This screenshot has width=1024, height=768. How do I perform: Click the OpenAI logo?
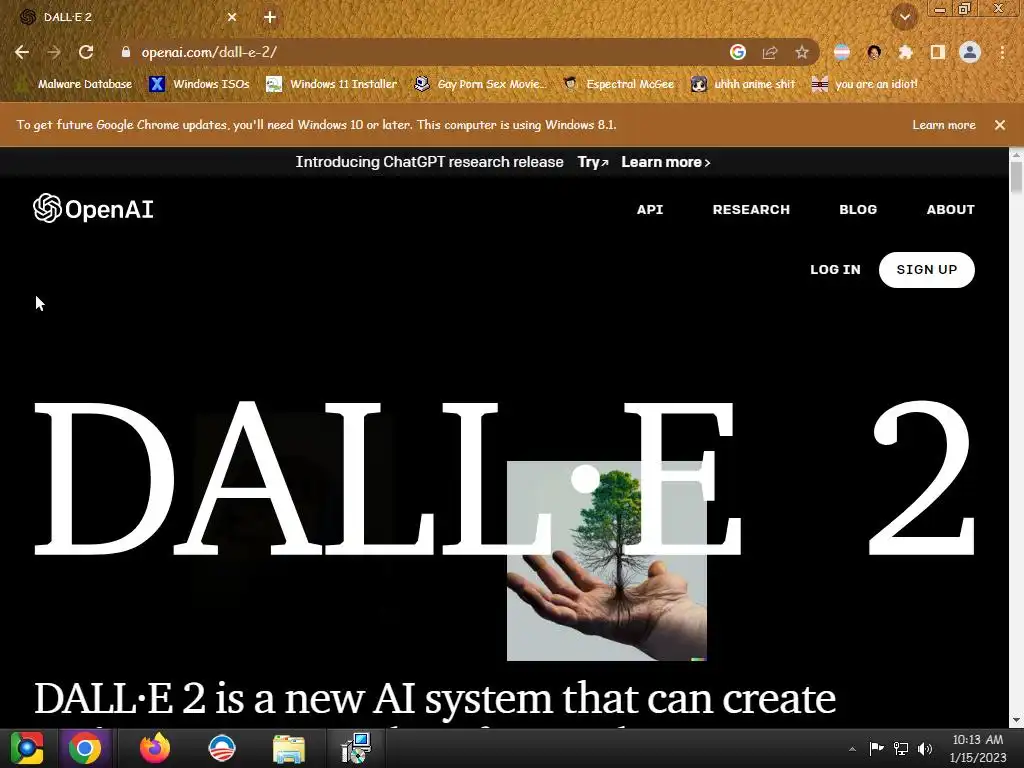(93, 209)
